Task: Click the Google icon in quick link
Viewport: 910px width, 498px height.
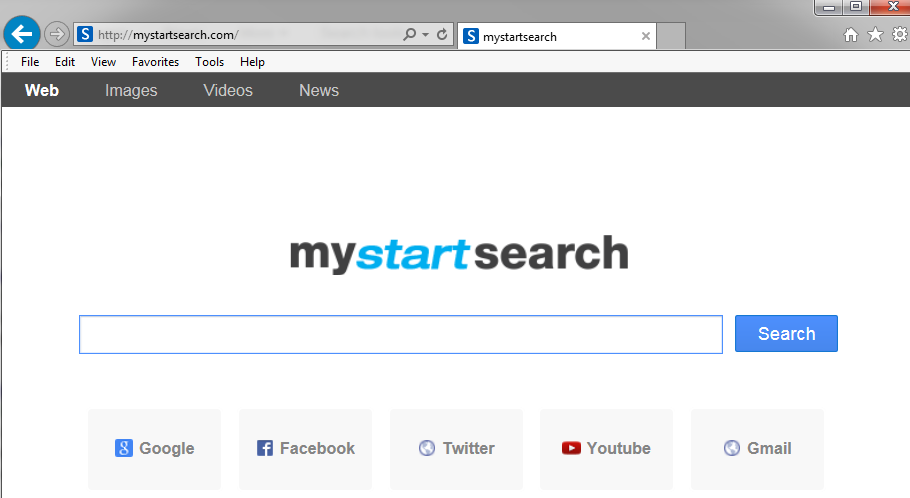Action: coord(124,448)
